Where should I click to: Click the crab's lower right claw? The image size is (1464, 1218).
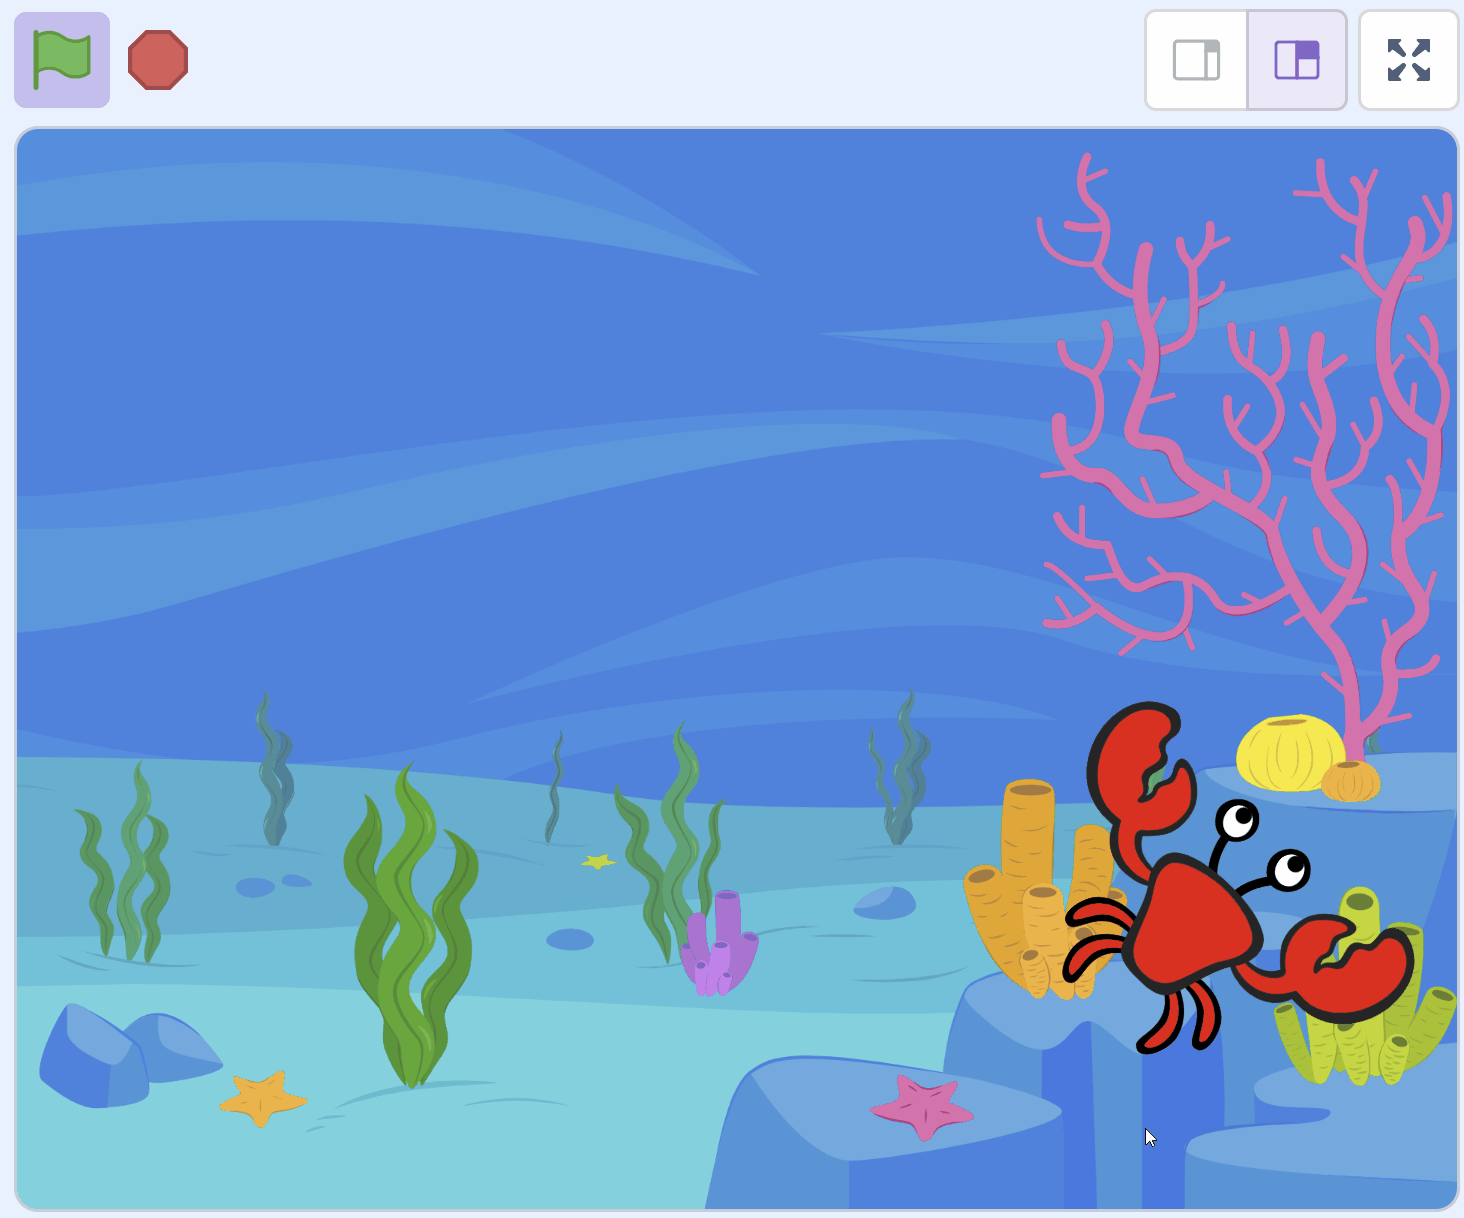[x=1345, y=965]
